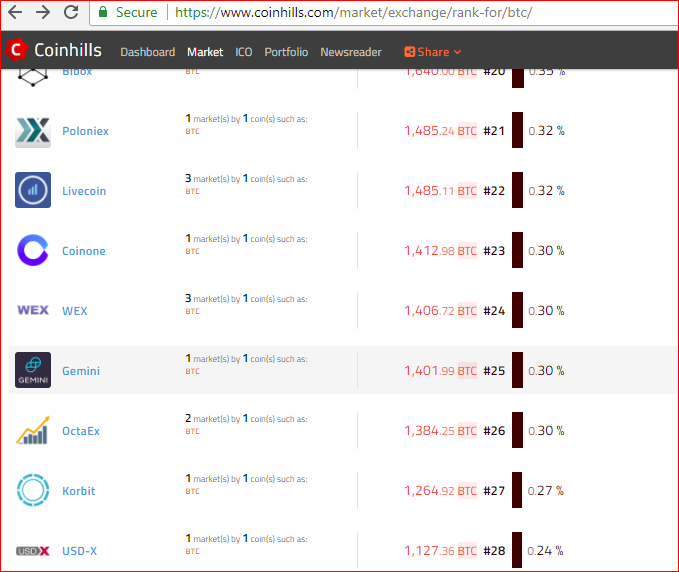Click BTC coin tag under Livecoin
This screenshot has height=572, width=679.
[192, 191]
